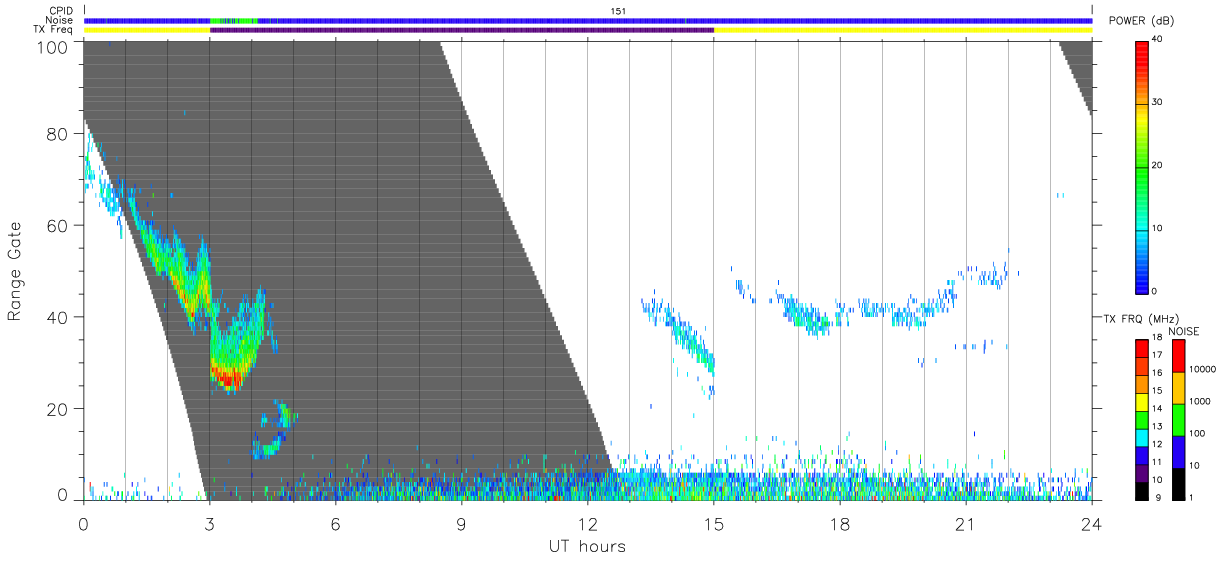The width and height of the screenshot is (1228, 567).
Task: Click the "TX Freq" row label
Action: (x=55, y=30)
